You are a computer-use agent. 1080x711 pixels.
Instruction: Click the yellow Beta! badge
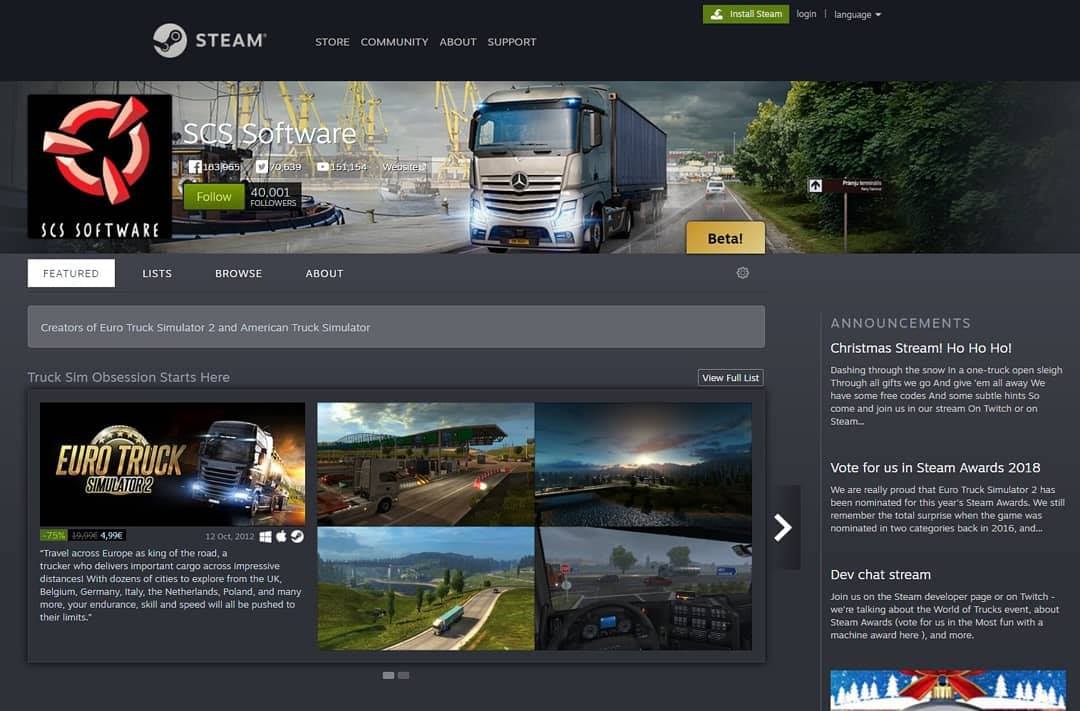click(x=725, y=238)
